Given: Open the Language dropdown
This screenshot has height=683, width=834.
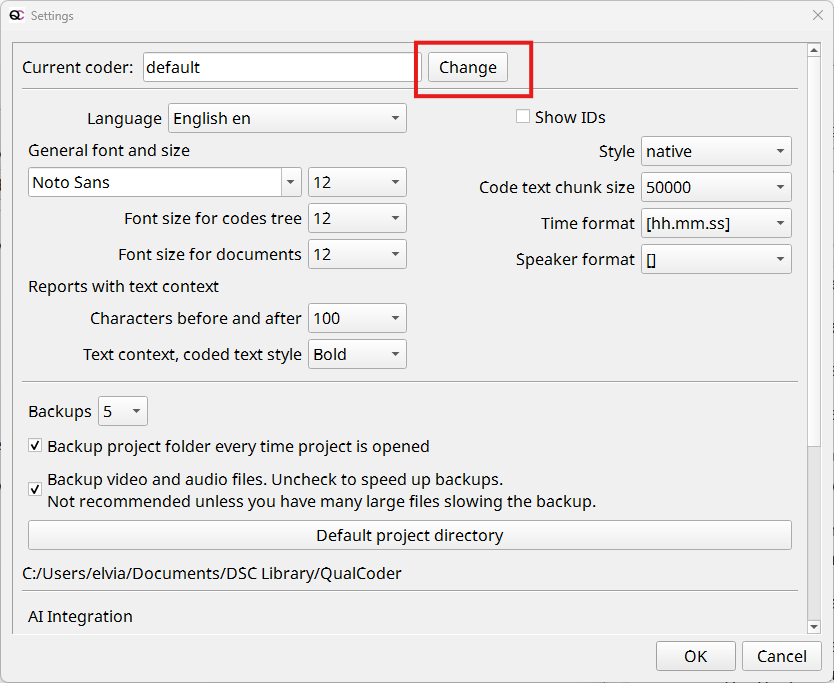Looking at the screenshot, I should click(287, 118).
